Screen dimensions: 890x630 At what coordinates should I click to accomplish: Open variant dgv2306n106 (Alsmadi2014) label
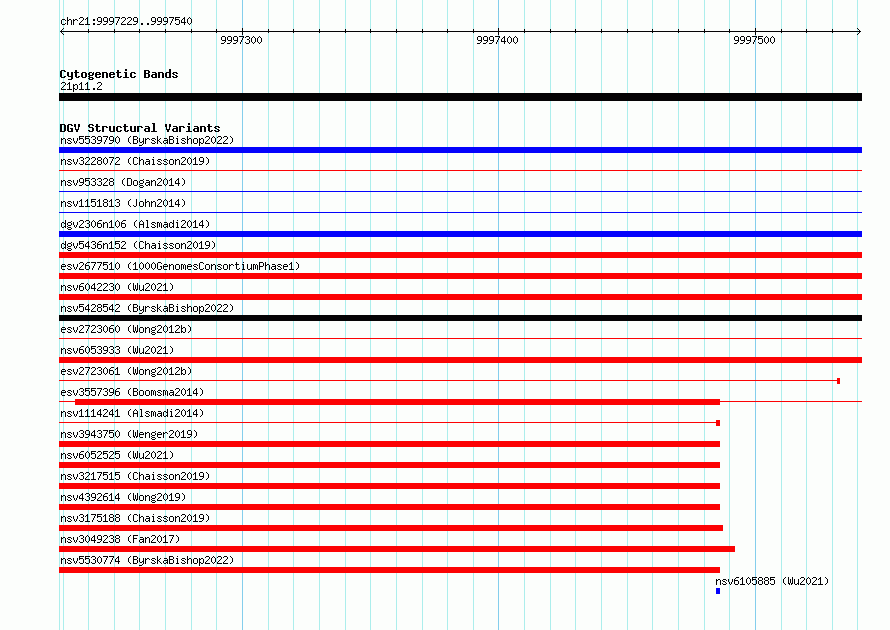pyautogui.click(x=135, y=224)
